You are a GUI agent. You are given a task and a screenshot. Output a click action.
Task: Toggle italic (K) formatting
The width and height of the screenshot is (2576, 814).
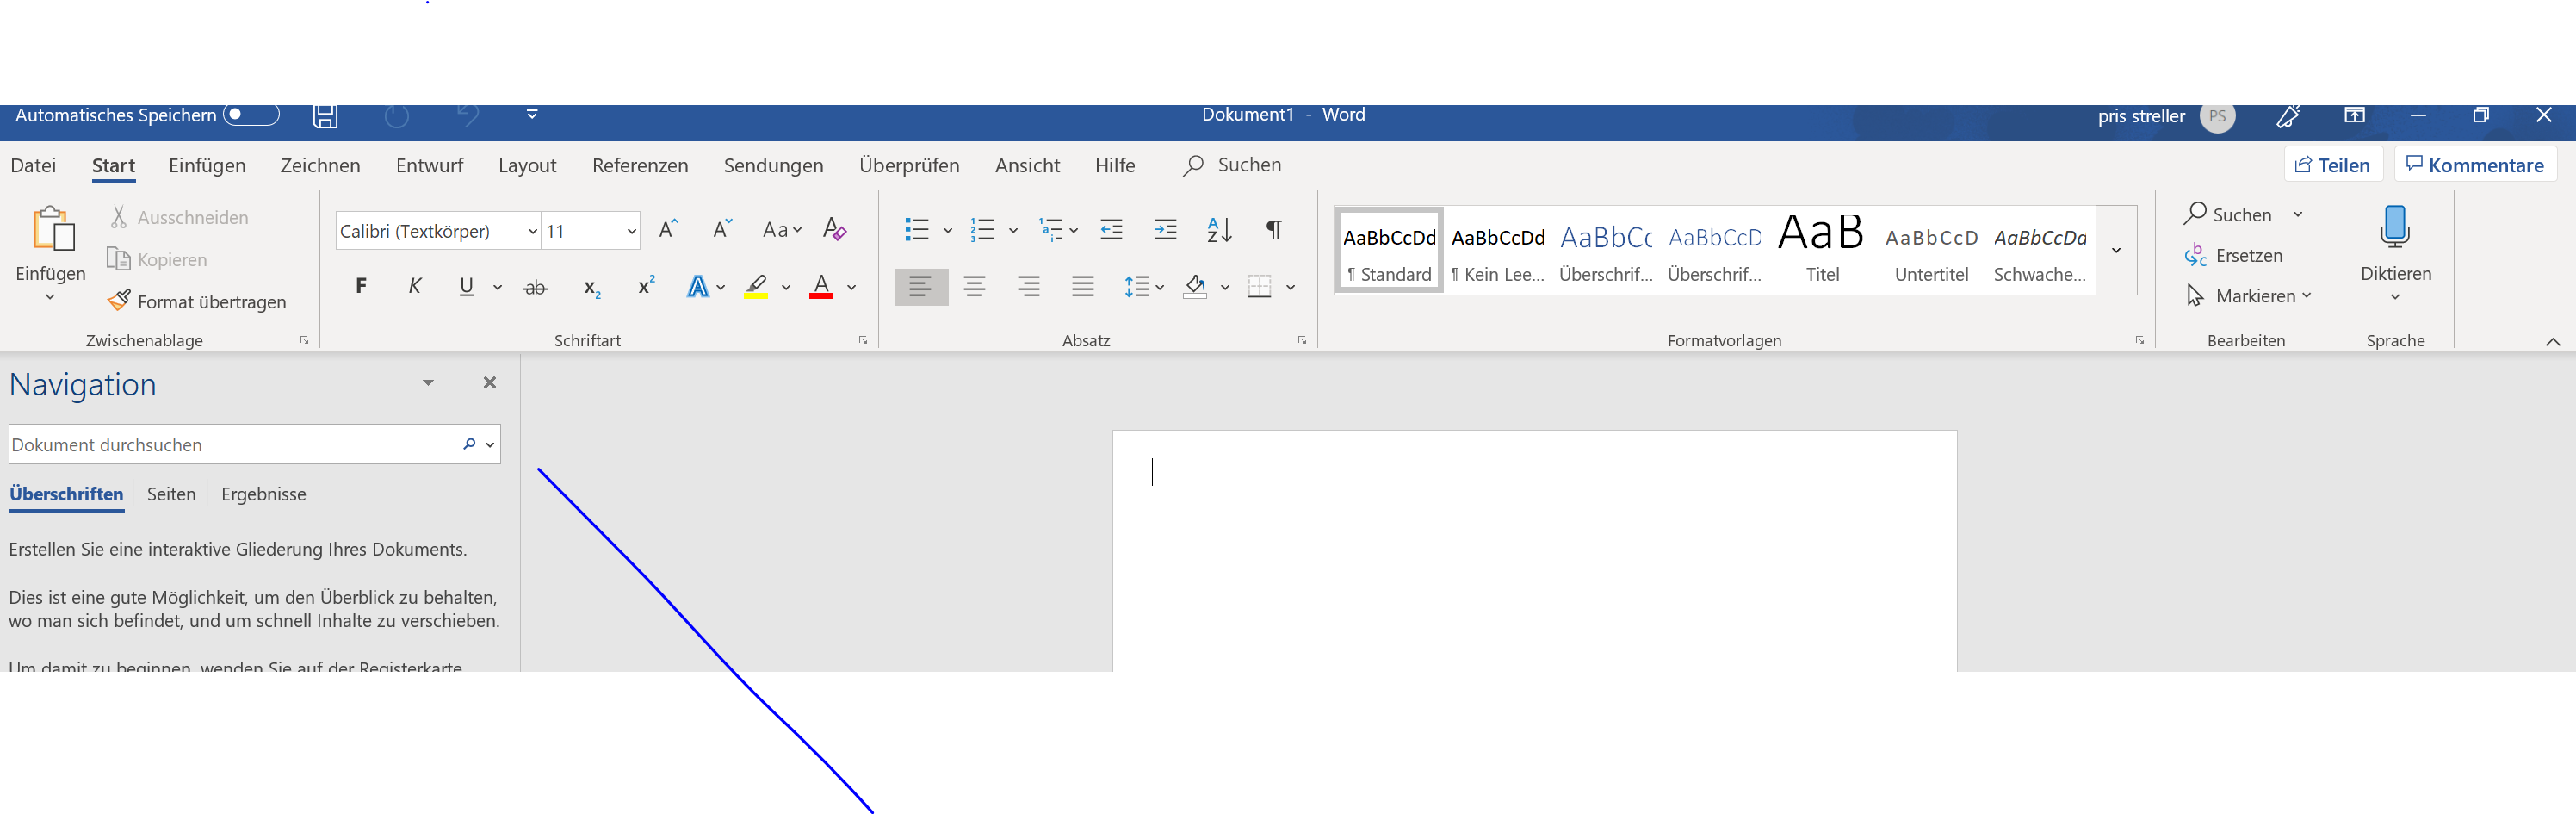point(414,286)
